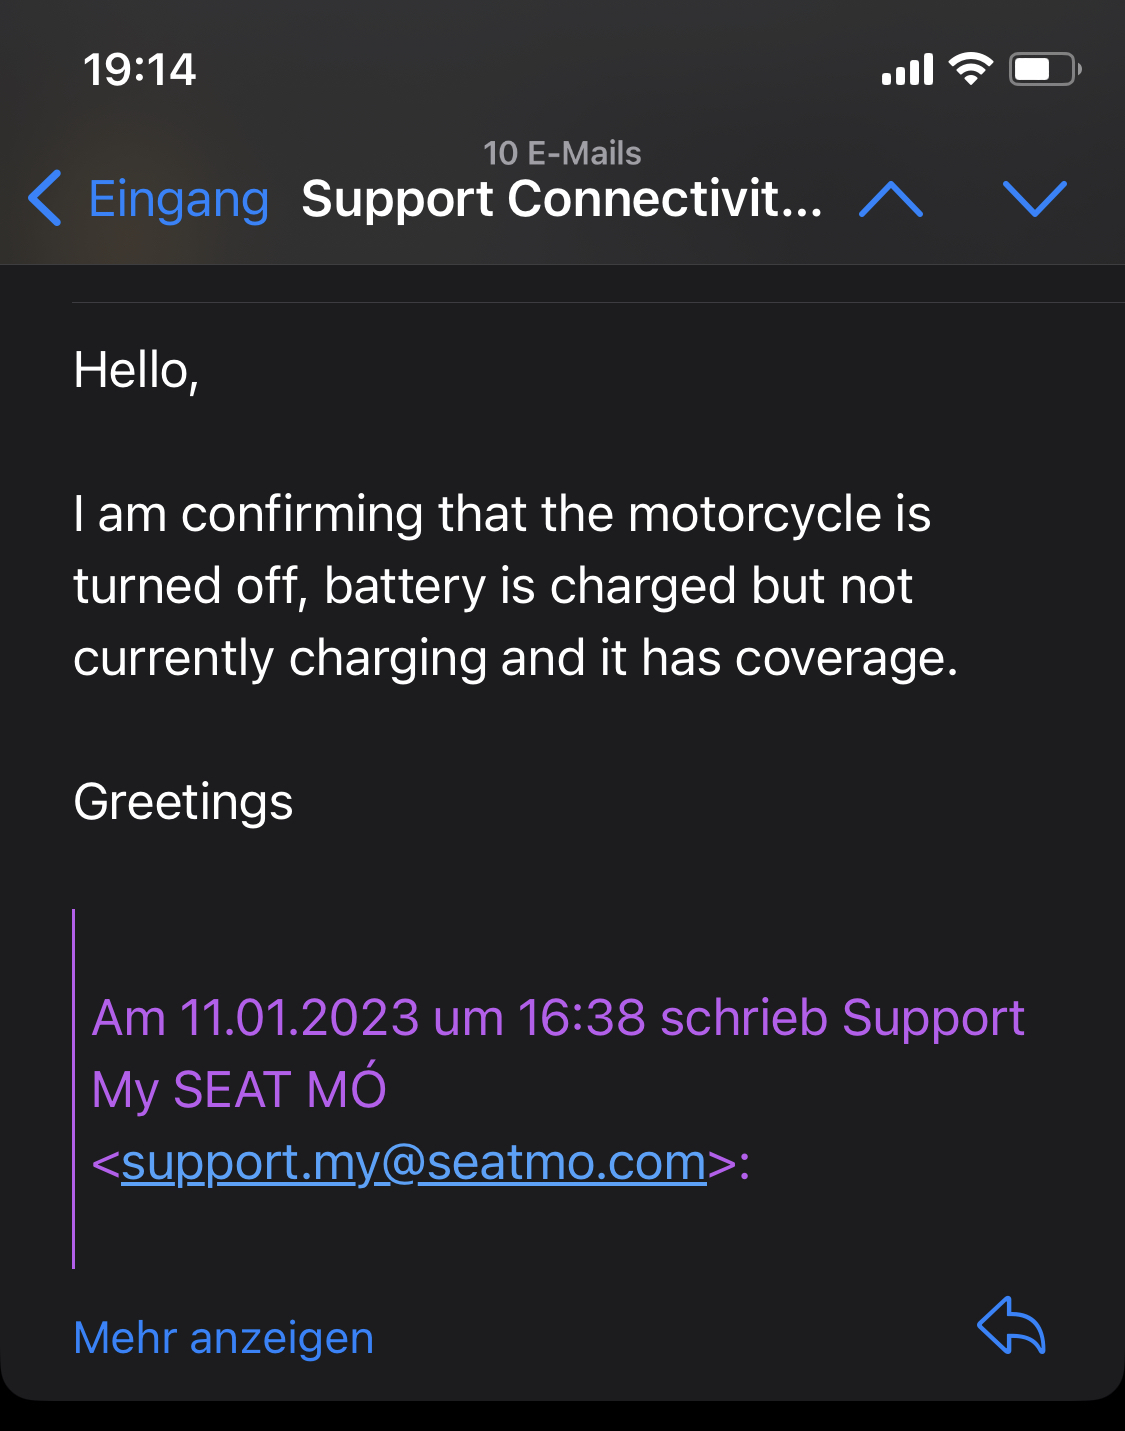The image size is (1125, 1431).
Task: Tap the line ending 'it has coverage.'
Action: [515, 659]
